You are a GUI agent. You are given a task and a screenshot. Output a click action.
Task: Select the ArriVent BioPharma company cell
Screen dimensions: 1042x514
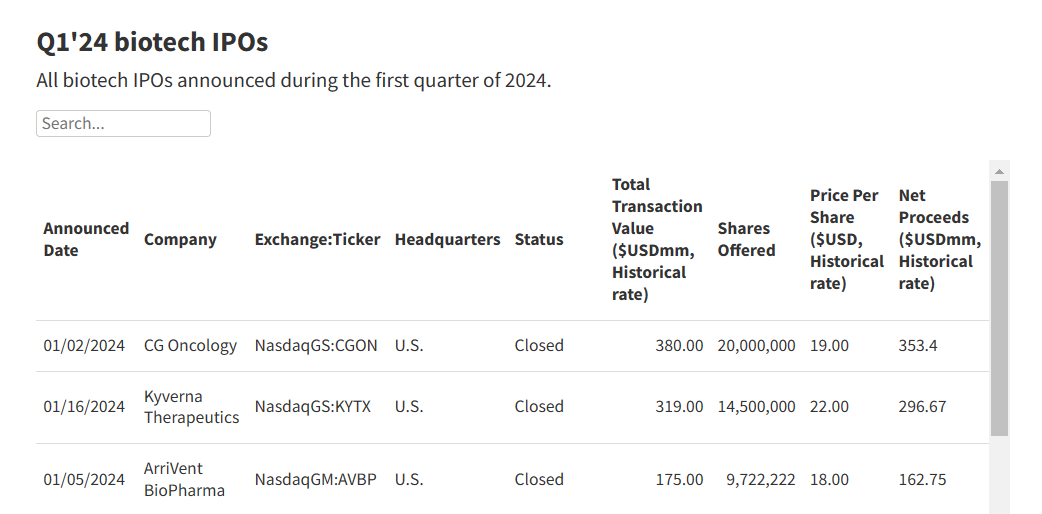click(x=184, y=479)
